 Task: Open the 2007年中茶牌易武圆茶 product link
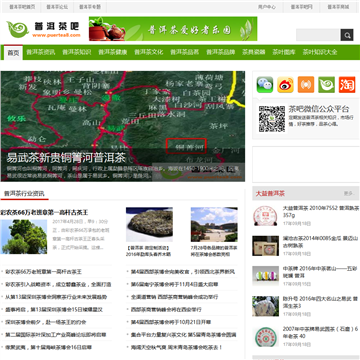point(321,333)
